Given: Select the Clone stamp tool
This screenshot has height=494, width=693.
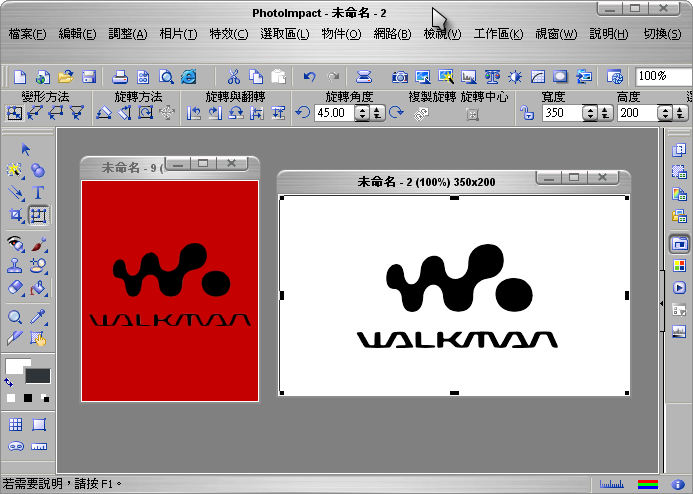Looking at the screenshot, I should [x=15, y=266].
